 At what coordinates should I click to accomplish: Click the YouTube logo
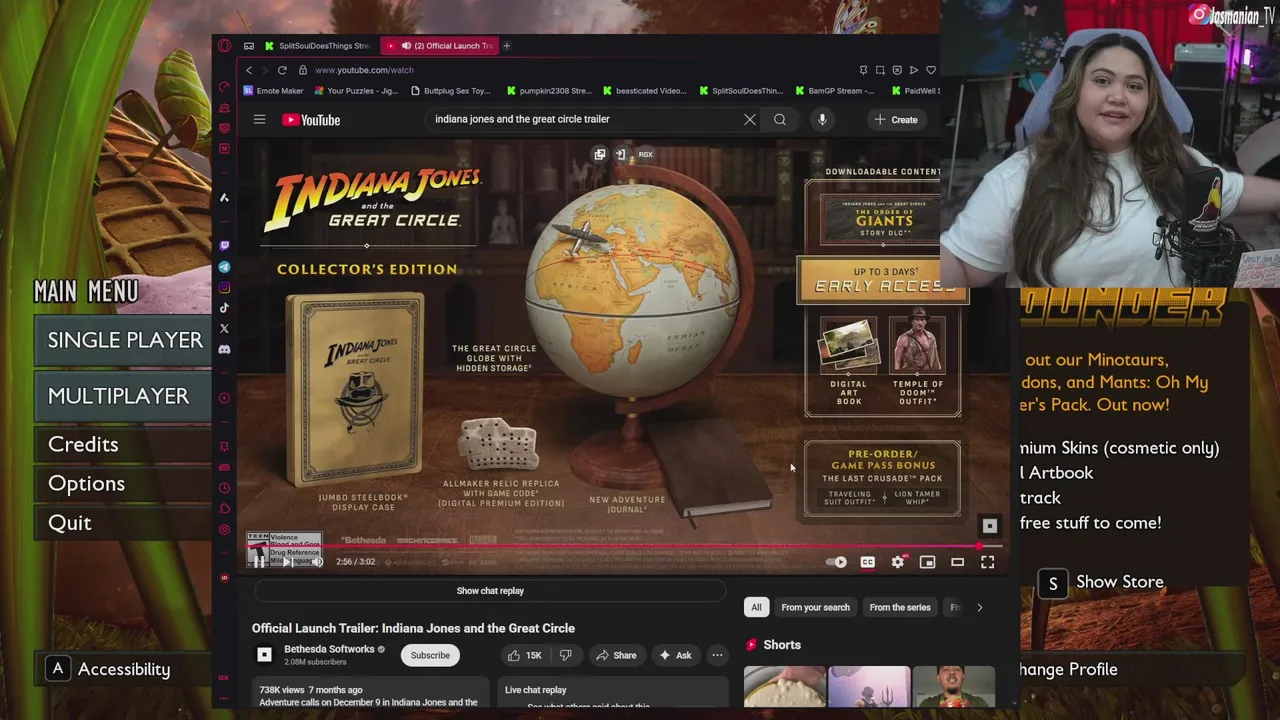[311, 120]
